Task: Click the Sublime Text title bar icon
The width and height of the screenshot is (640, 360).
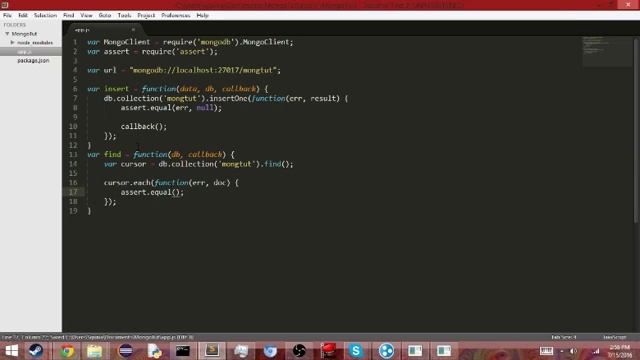Action: [5, 5]
